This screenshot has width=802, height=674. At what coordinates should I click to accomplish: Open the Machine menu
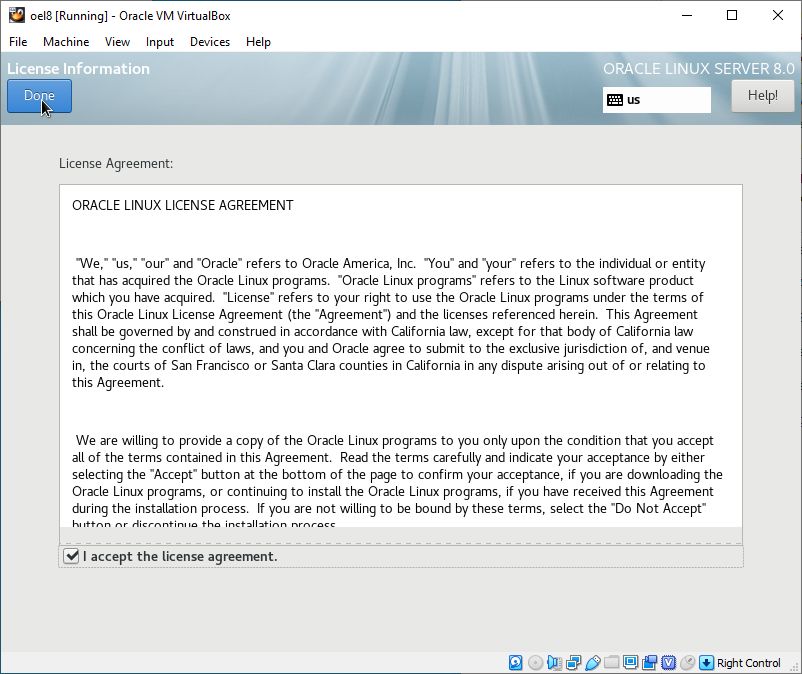pos(66,42)
